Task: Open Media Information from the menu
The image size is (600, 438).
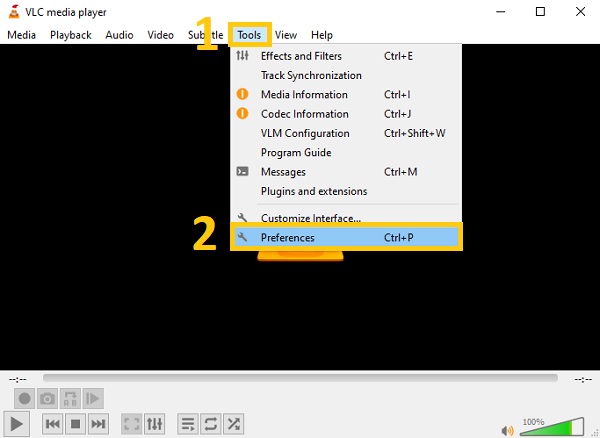Action: coord(346,94)
